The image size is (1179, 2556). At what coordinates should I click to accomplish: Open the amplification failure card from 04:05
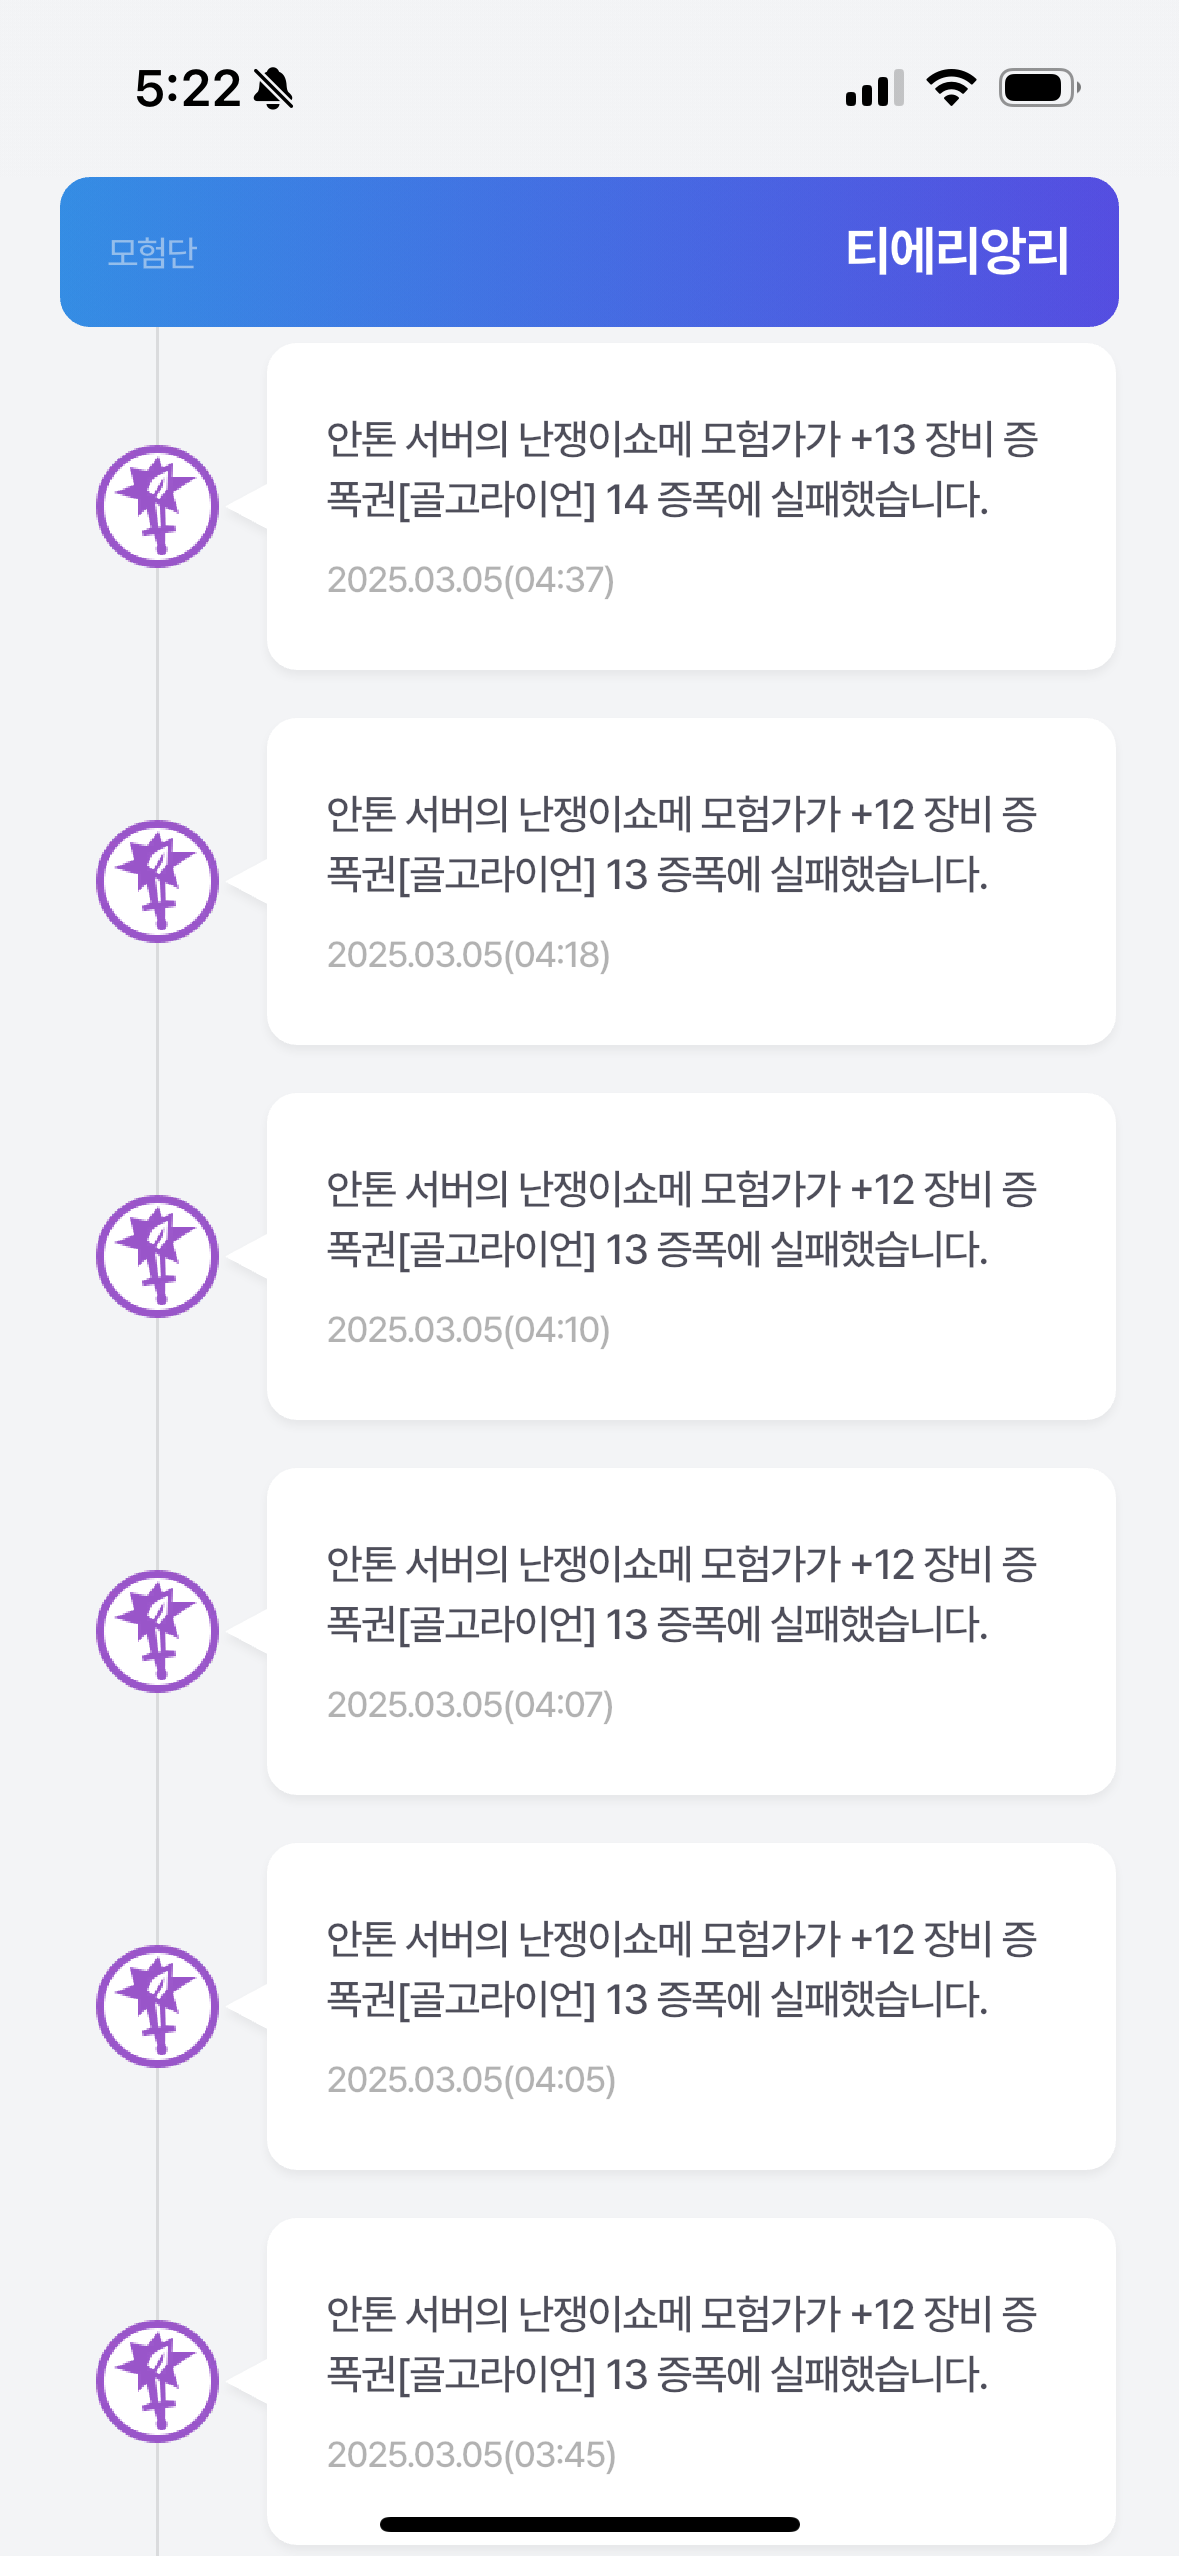[690, 2006]
